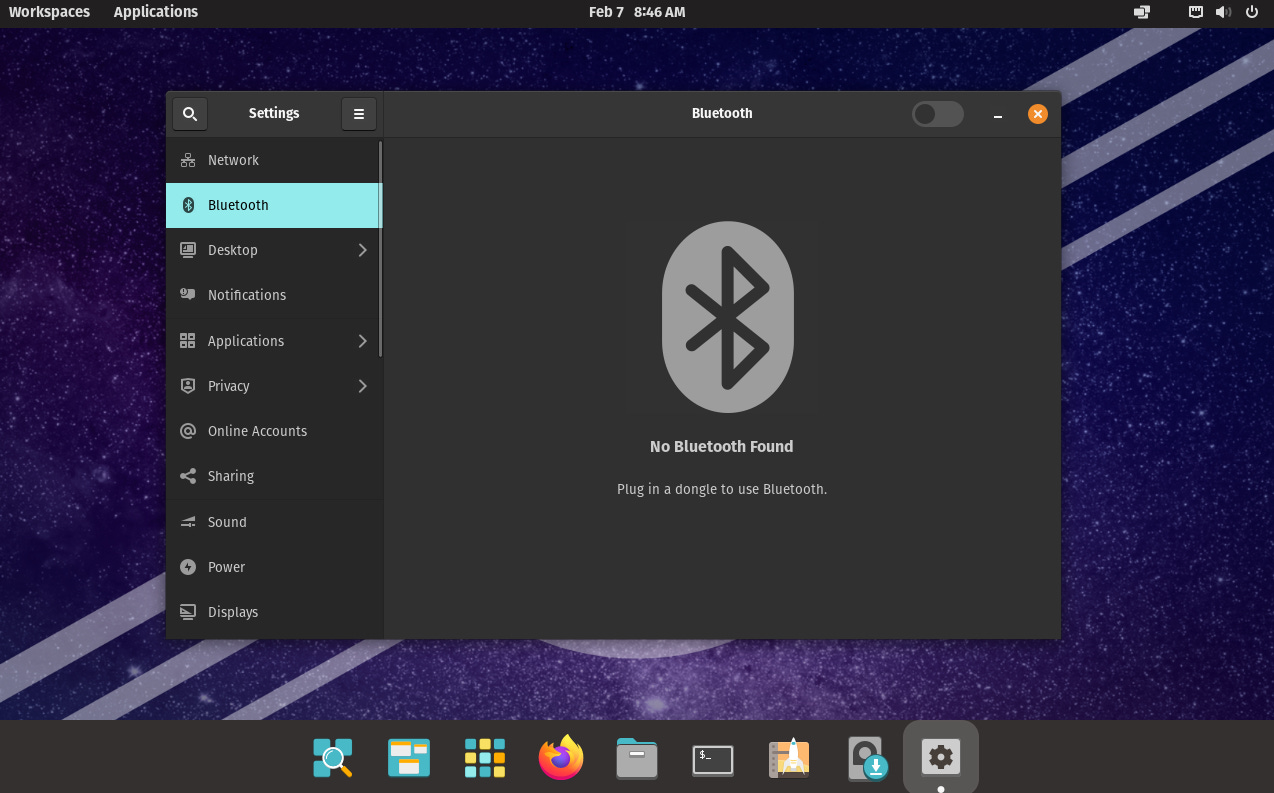This screenshot has height=793, width=1274.
Task: Click the volume speaker icon in top panel
Action: [x=1223, y=12]
